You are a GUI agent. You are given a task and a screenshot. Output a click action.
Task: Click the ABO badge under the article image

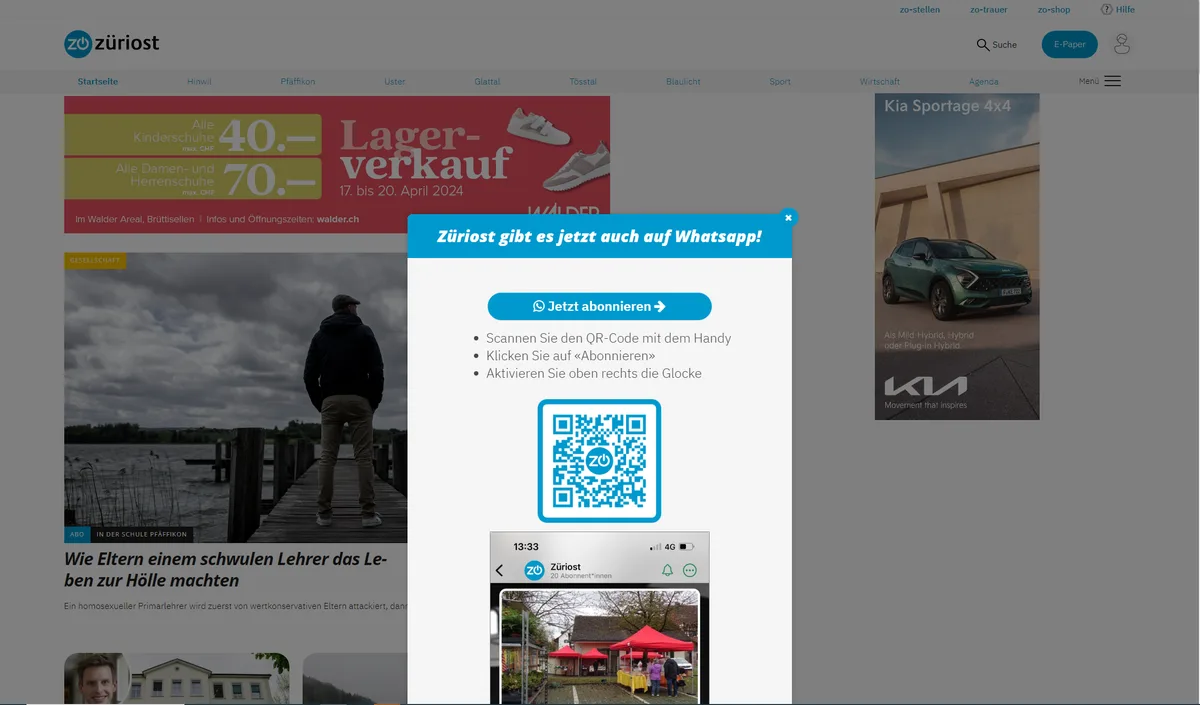(x=77, y=534)
